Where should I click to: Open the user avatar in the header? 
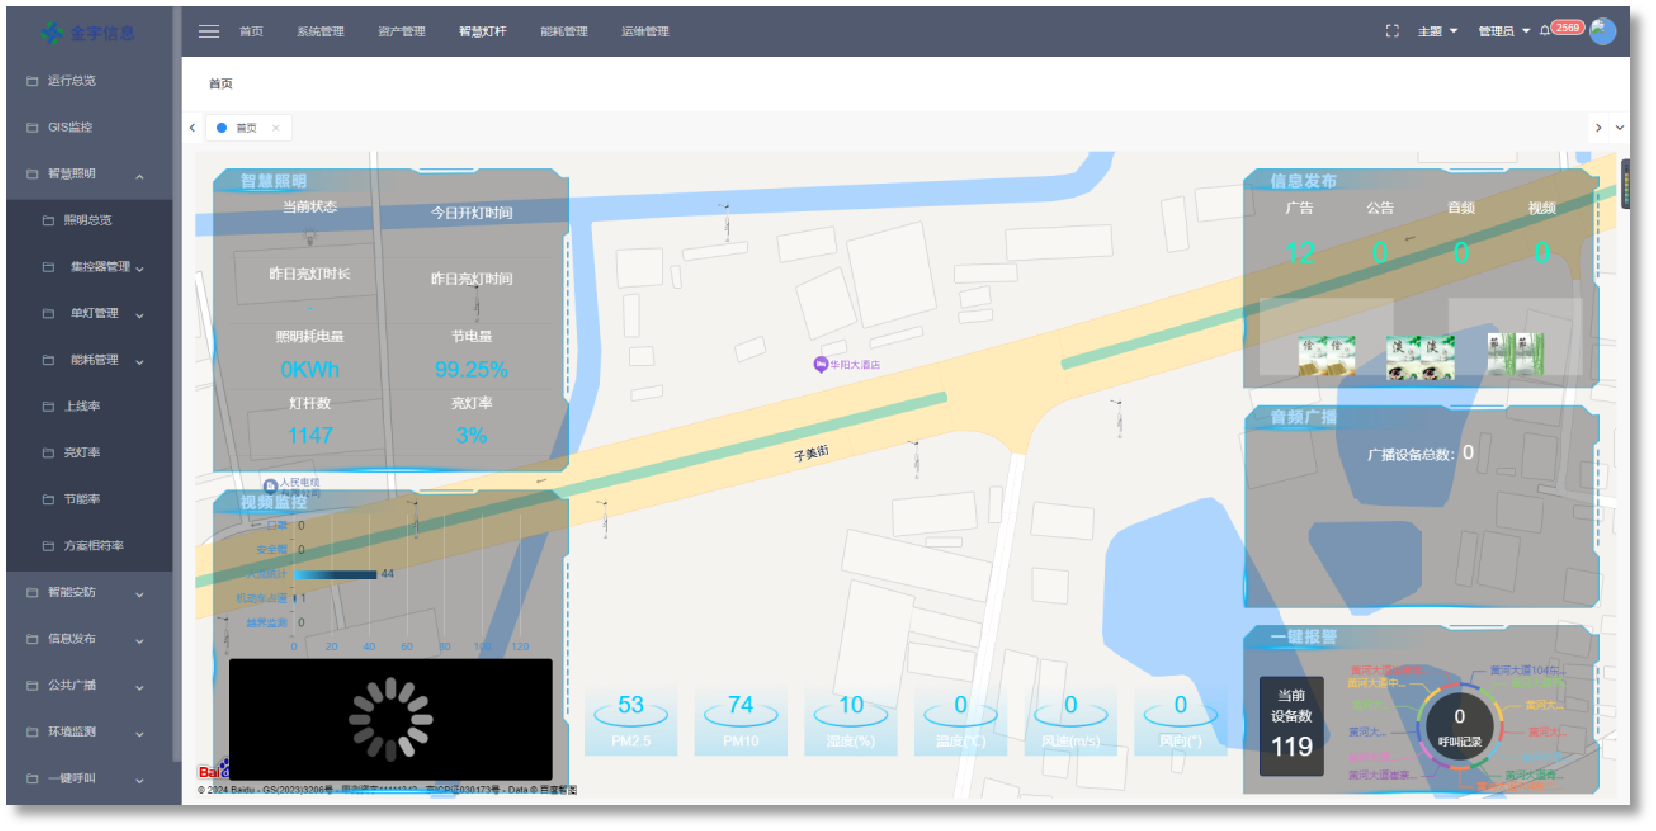[1603, 31]
